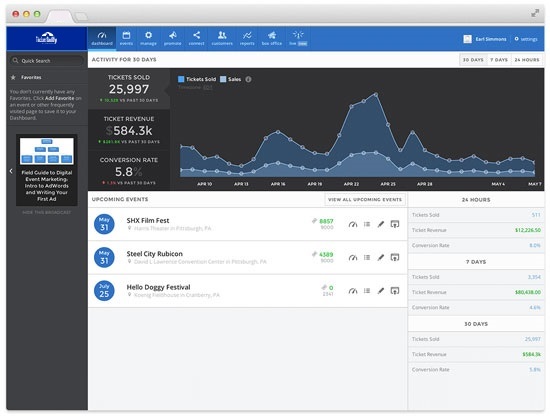Edit Steel City Rubicon with pencil icon
Image resolution: width=550 pixels, height=418 pixels.
[381, 257]
